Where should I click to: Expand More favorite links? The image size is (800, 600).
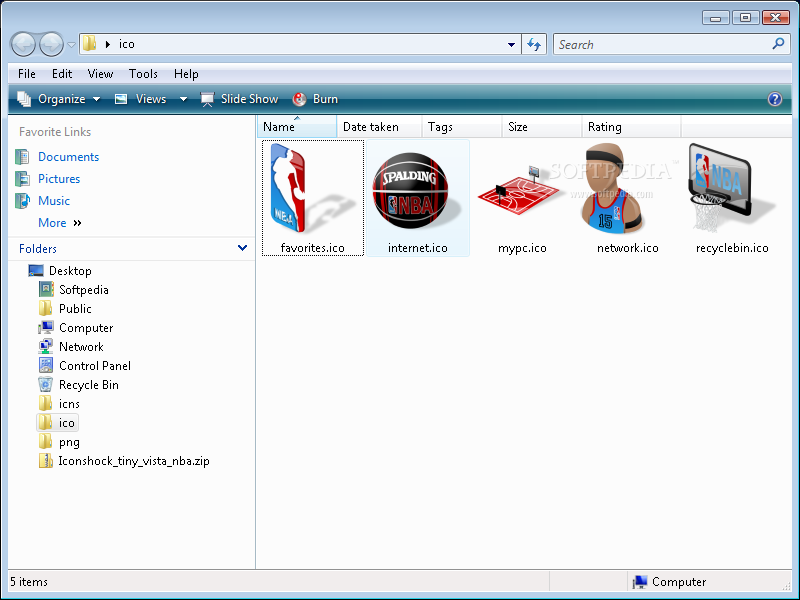(60, 223)
